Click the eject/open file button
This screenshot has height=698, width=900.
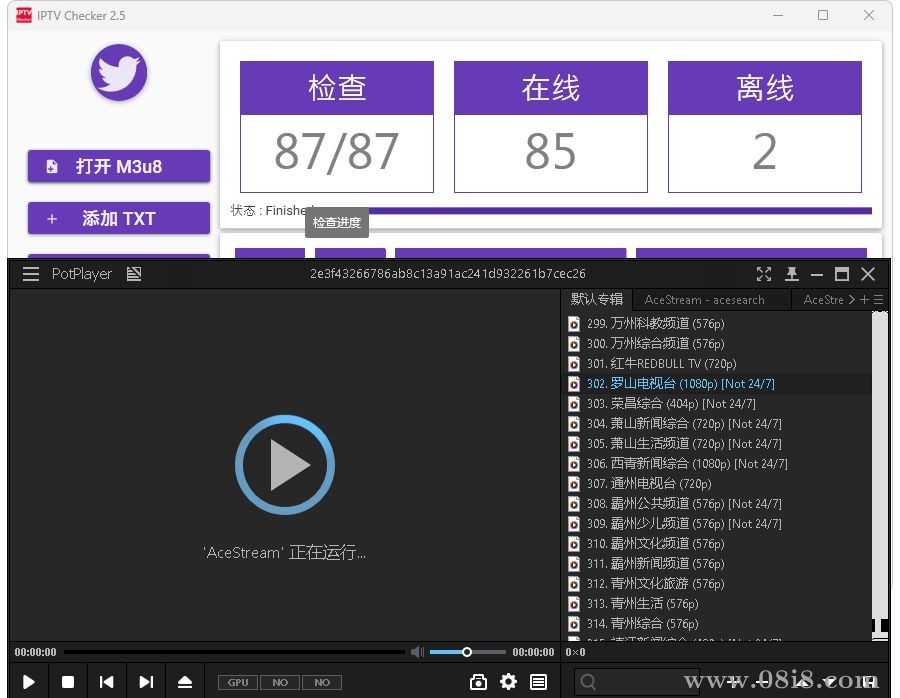185,682
